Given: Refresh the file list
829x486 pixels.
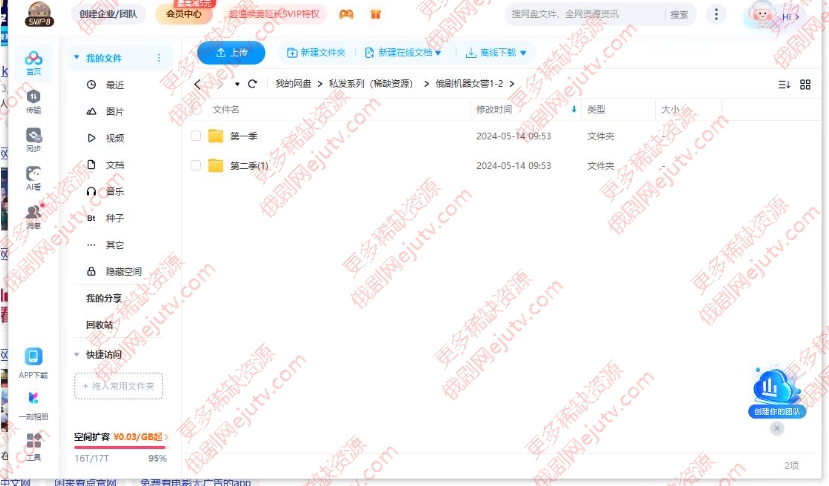Looking at the screenshot, I should (252, 84).
